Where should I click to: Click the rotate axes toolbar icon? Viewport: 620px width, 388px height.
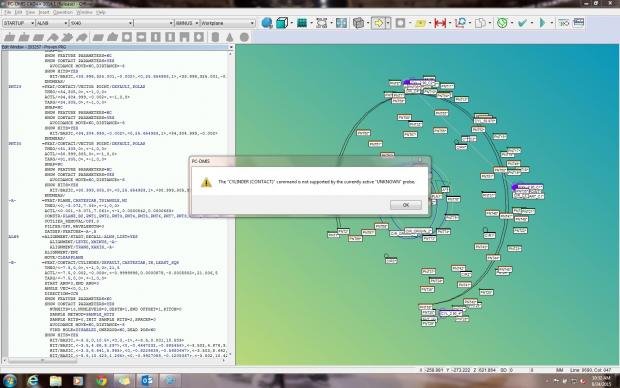[460, 23]
